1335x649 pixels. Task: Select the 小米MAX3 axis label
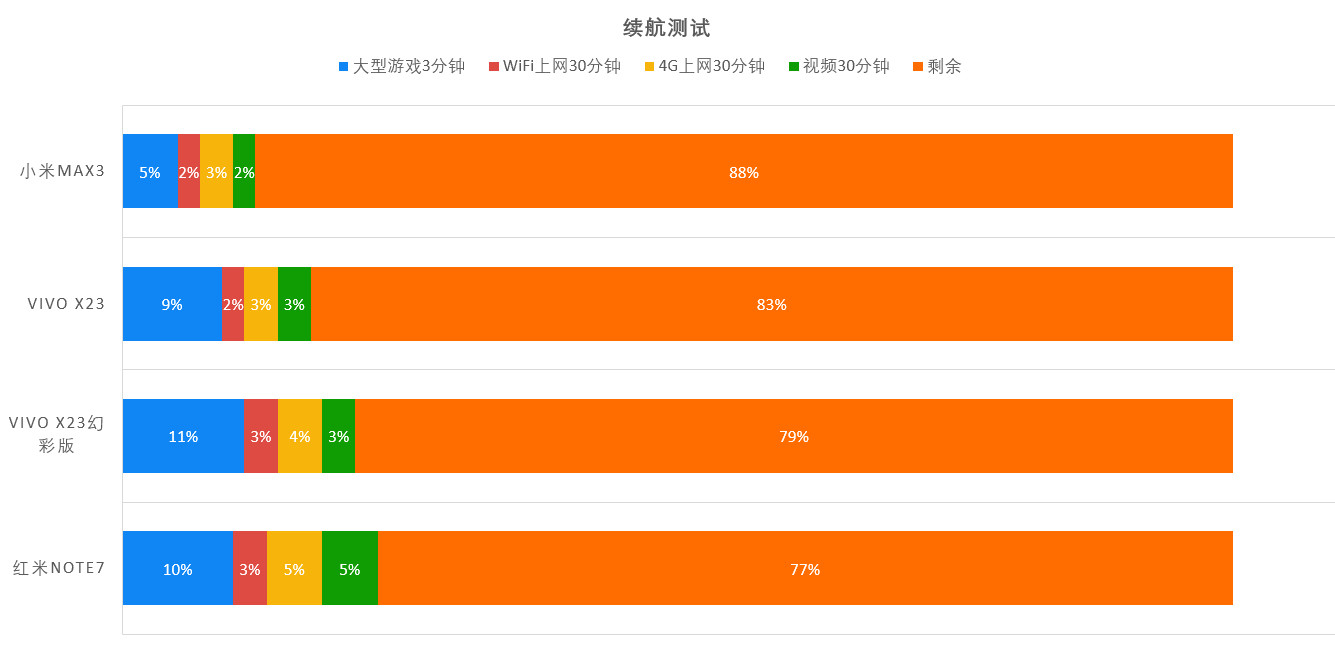[x=62, y=171]
